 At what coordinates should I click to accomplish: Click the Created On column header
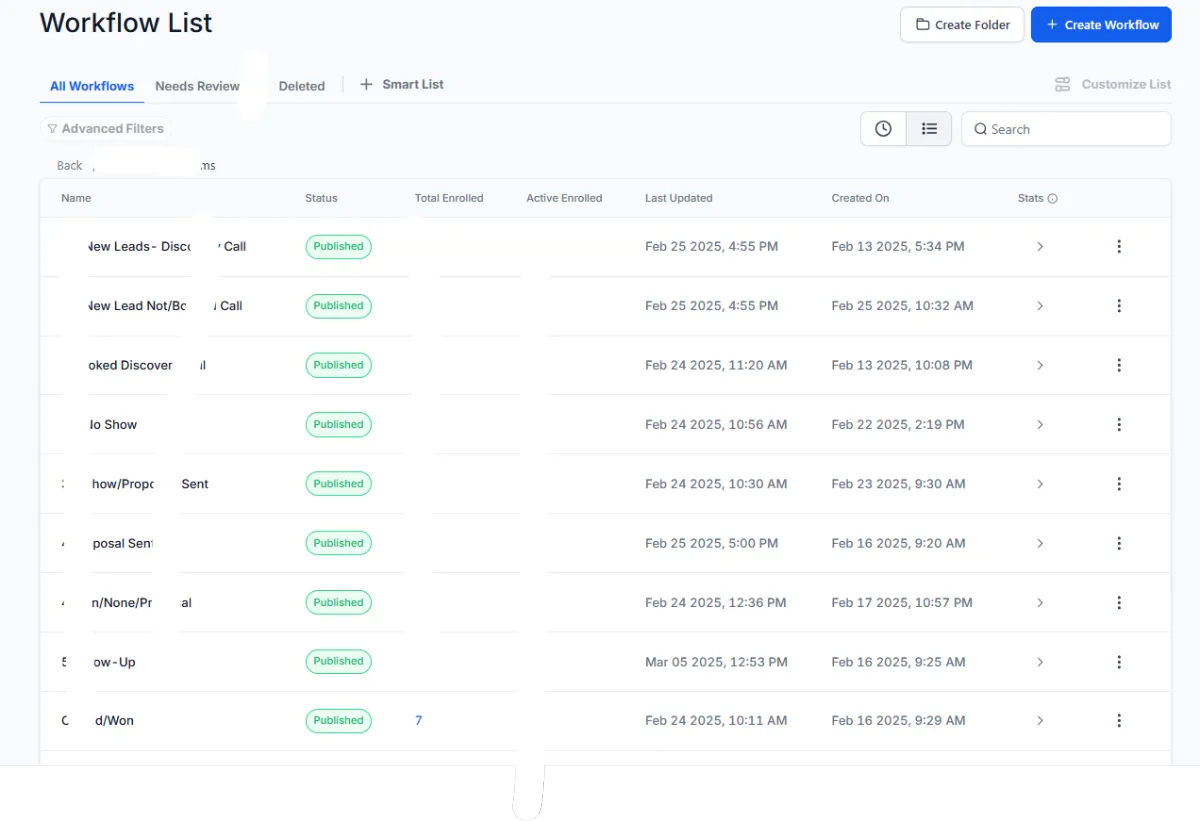point(860,198)
